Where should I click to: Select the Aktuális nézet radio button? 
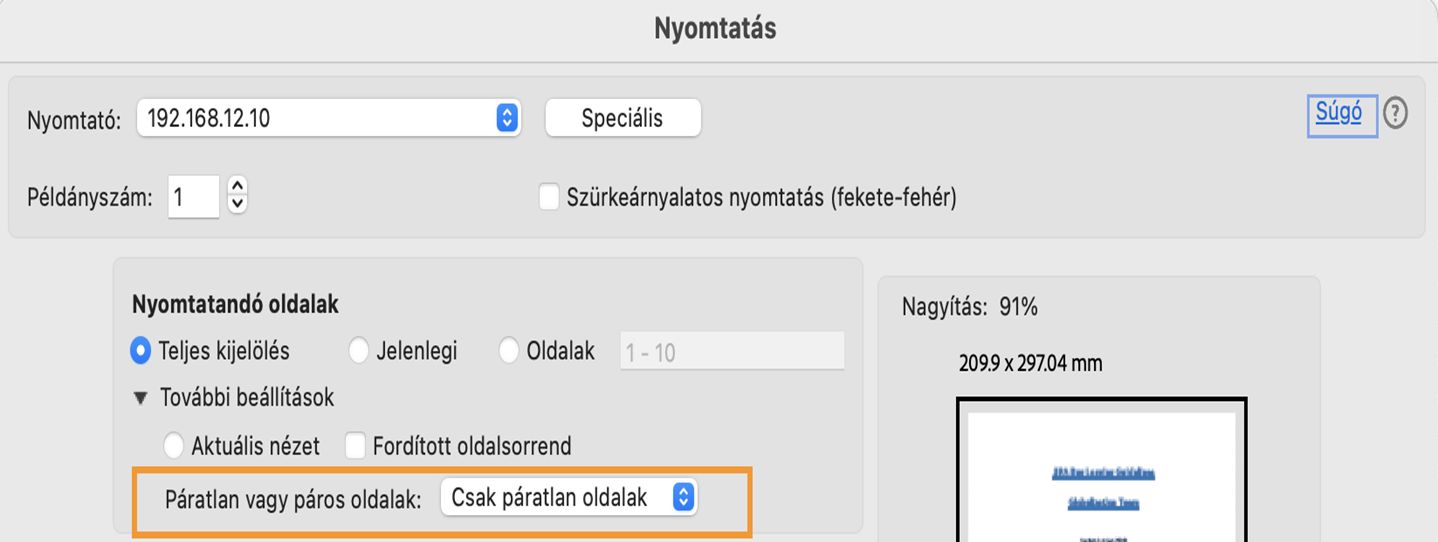click(x=174, y=445)
